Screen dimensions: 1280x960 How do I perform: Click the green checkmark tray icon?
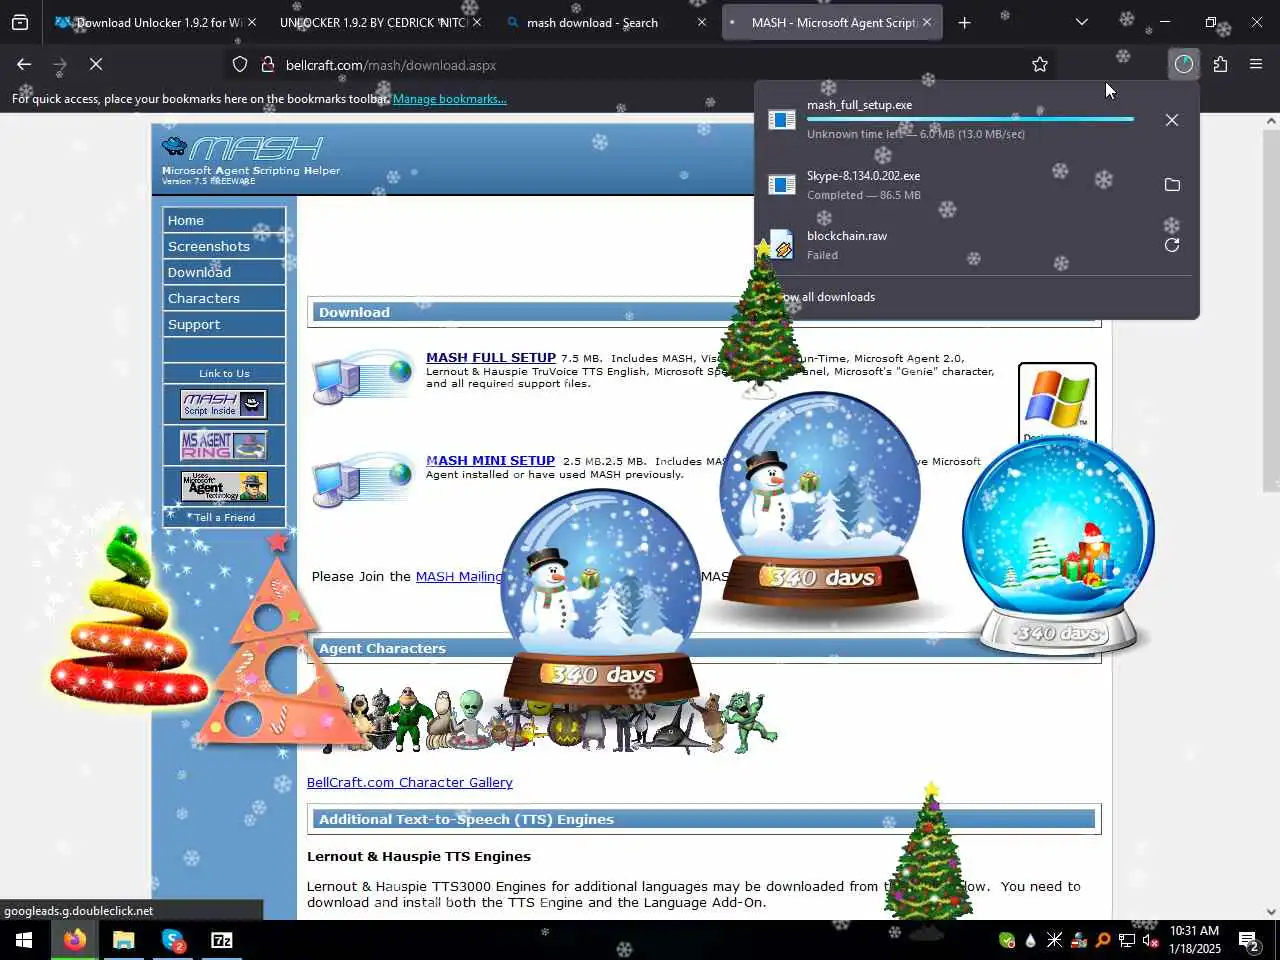pos(1006,940)
